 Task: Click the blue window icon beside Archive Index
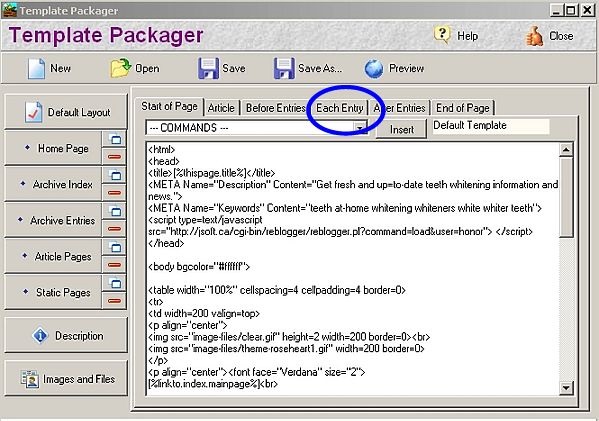pyautogui.click(x=114, y=175)
